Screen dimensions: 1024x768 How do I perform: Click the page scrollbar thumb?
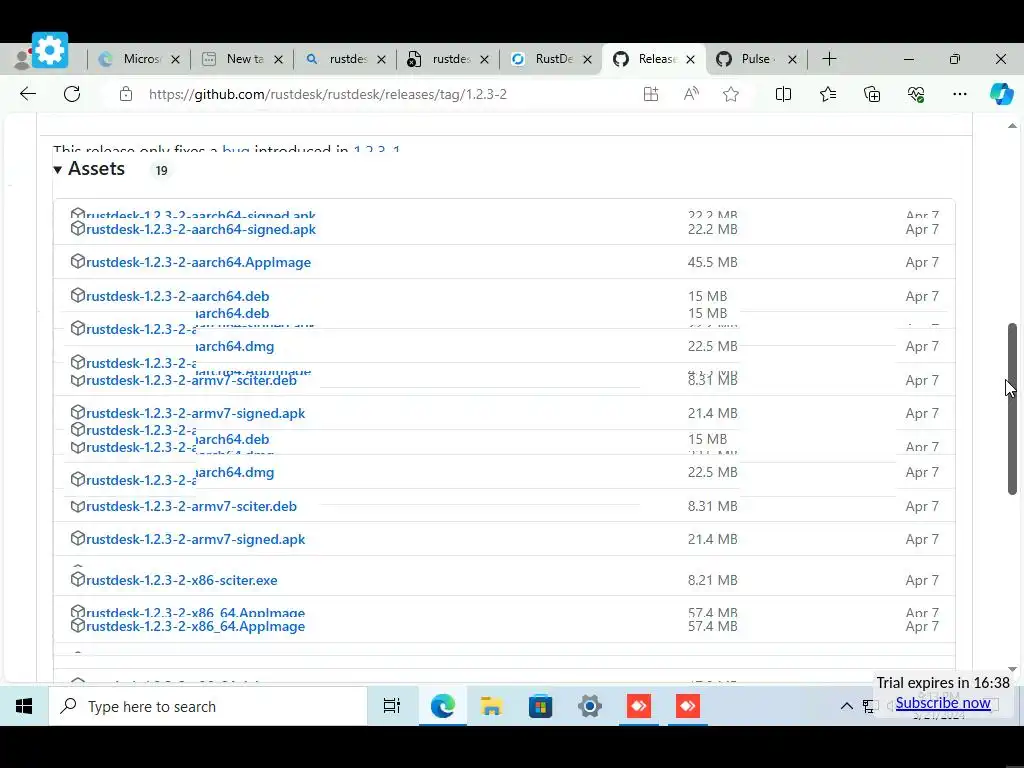[1012, 408]
